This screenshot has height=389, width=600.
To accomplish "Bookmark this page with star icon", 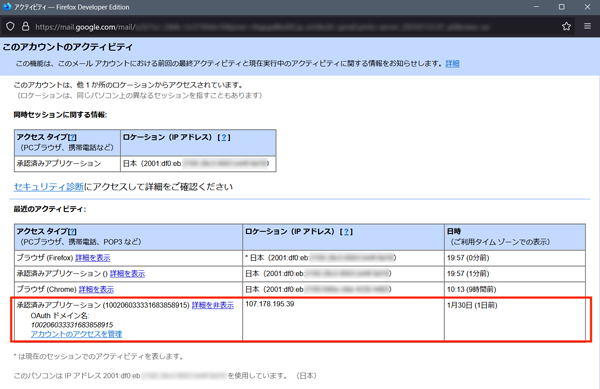I will point(566,26).
